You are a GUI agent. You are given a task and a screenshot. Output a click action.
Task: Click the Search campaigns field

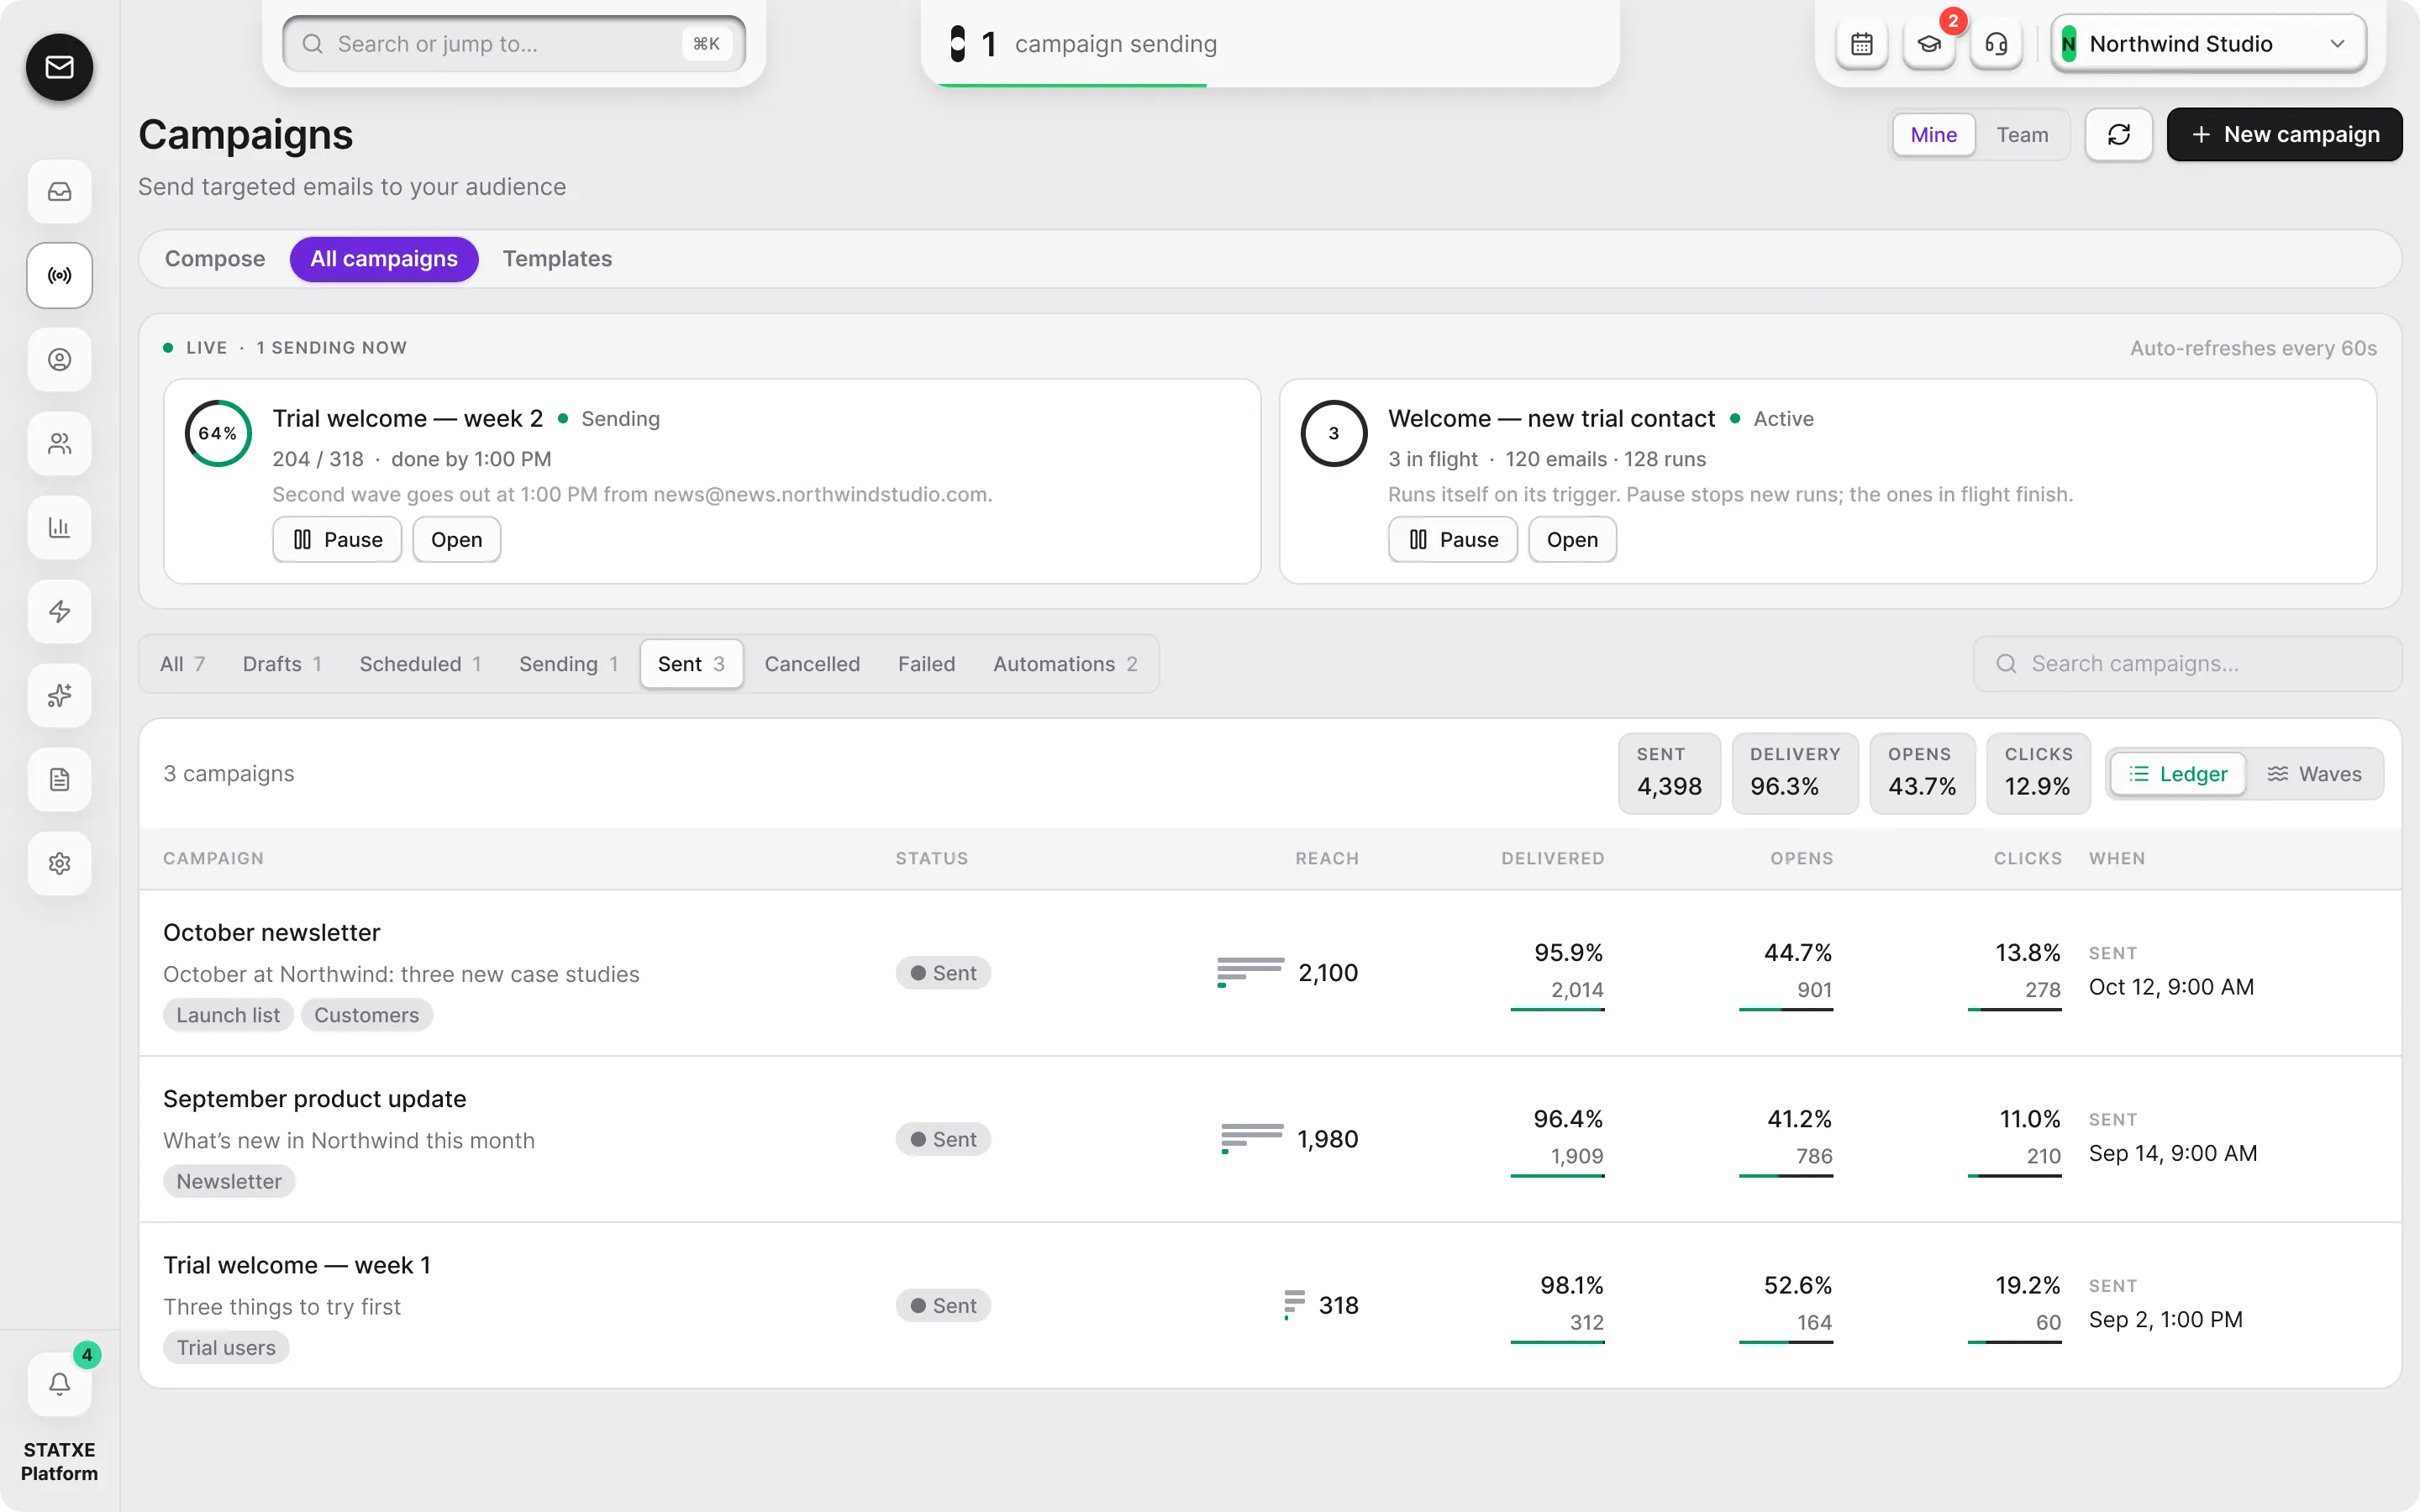point(2188,664)
